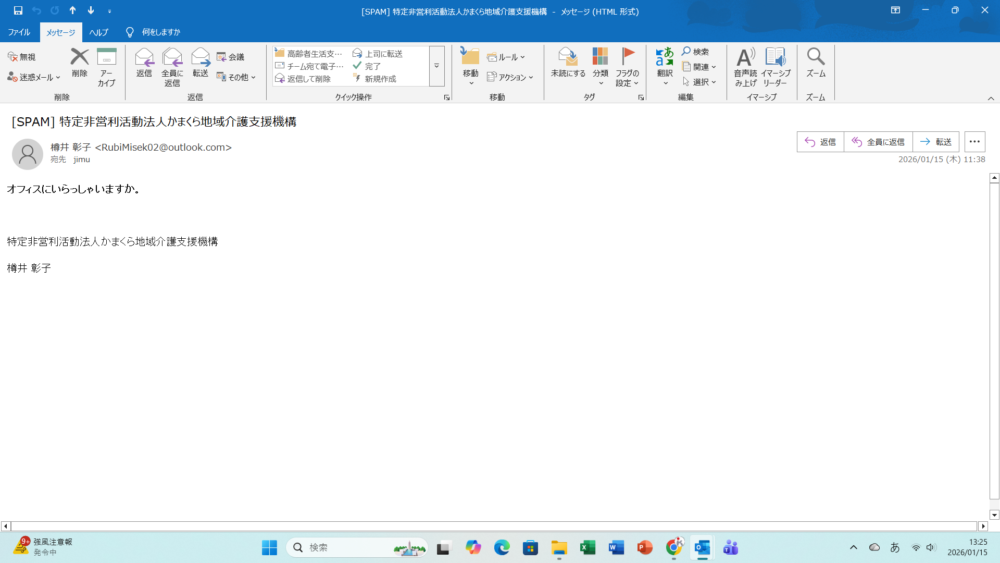Expand the Junk Mail (迷惑メール) dropdown
The width and height of the screenshot is (1000, 563).
point(34,76)
